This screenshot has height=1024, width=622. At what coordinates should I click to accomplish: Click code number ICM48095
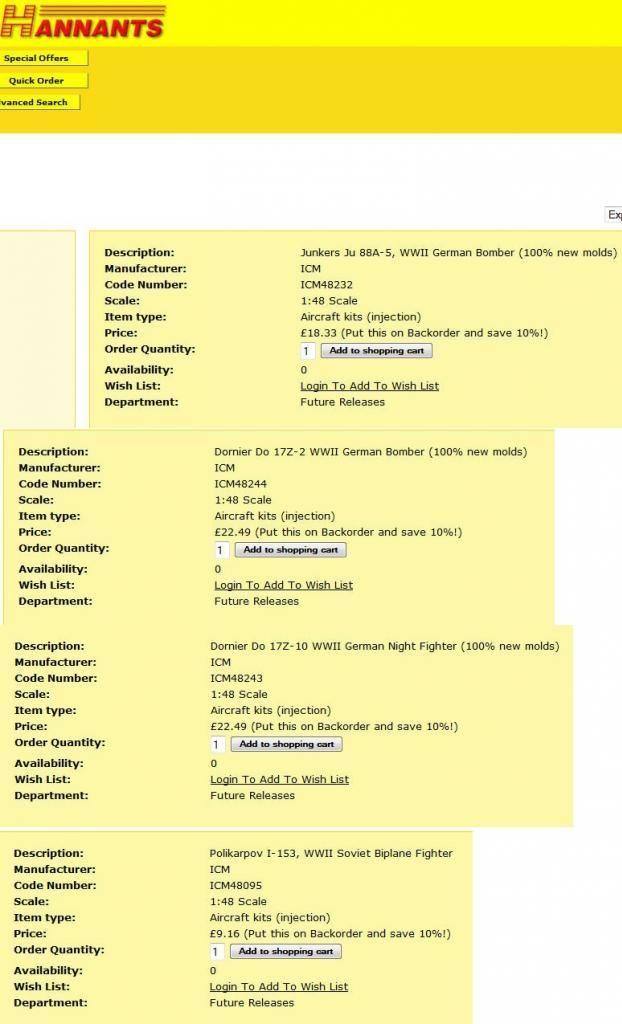pos(236,885)
